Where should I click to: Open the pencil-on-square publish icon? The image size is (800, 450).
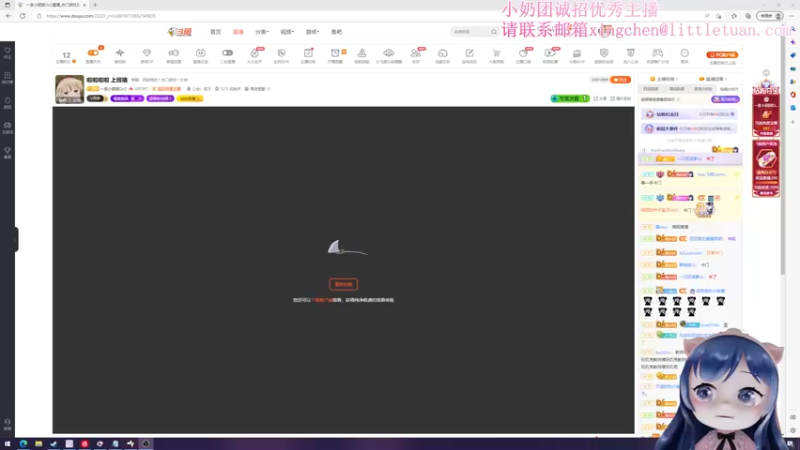[x=469, y=53]
